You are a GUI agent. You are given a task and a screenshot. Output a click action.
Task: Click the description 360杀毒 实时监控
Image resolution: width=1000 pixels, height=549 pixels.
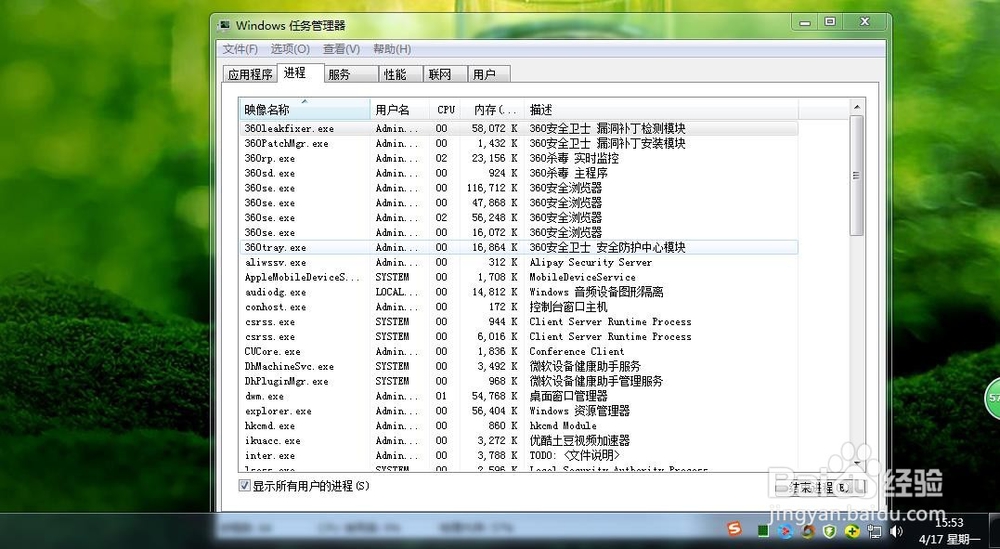(x=574, y=158)
